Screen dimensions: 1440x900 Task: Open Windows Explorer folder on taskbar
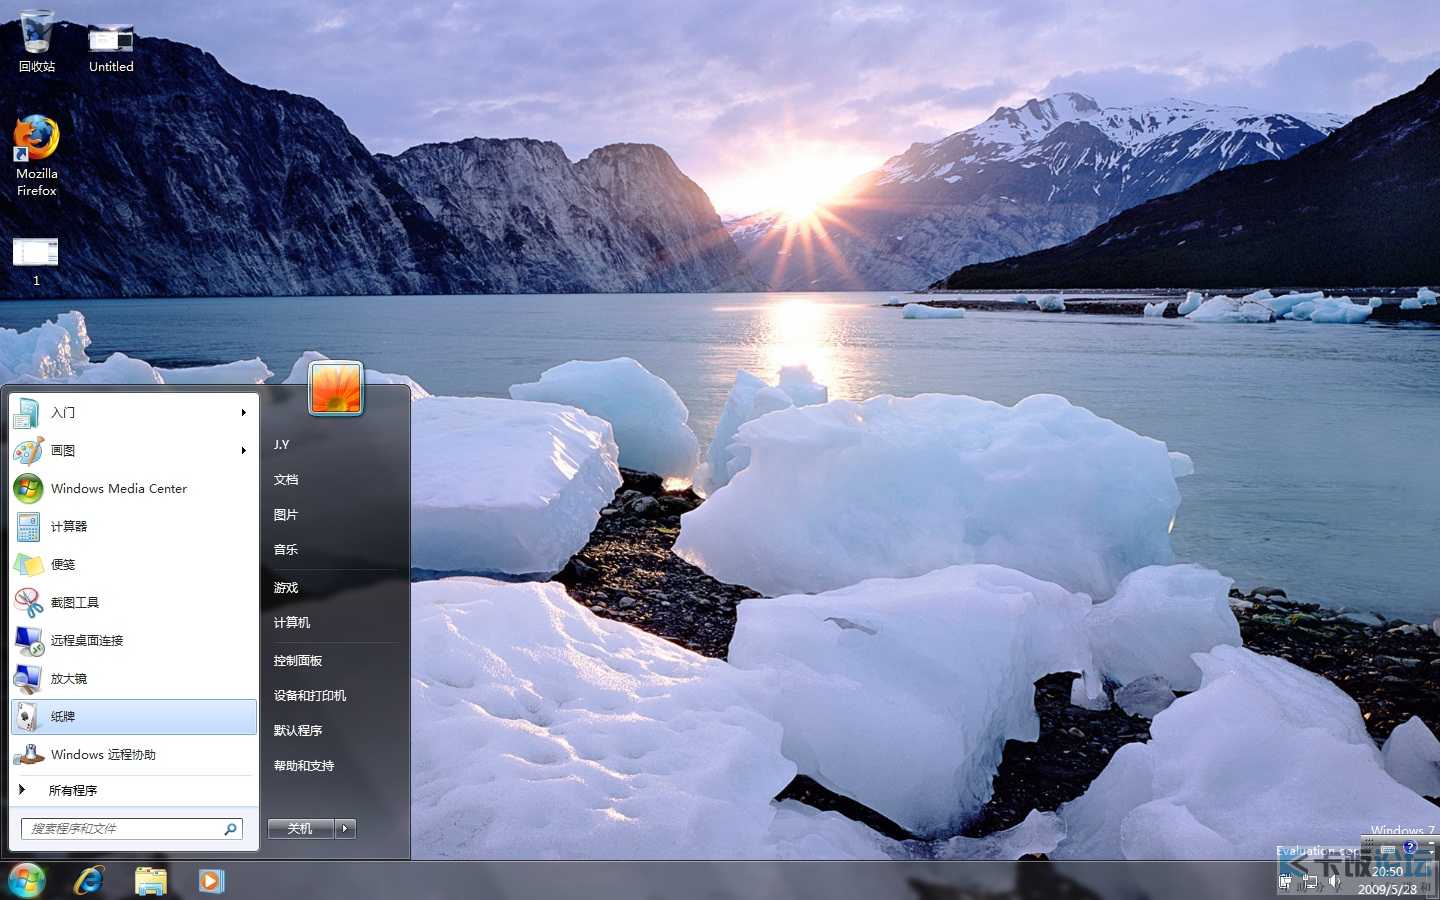click(x=151, y=881)
